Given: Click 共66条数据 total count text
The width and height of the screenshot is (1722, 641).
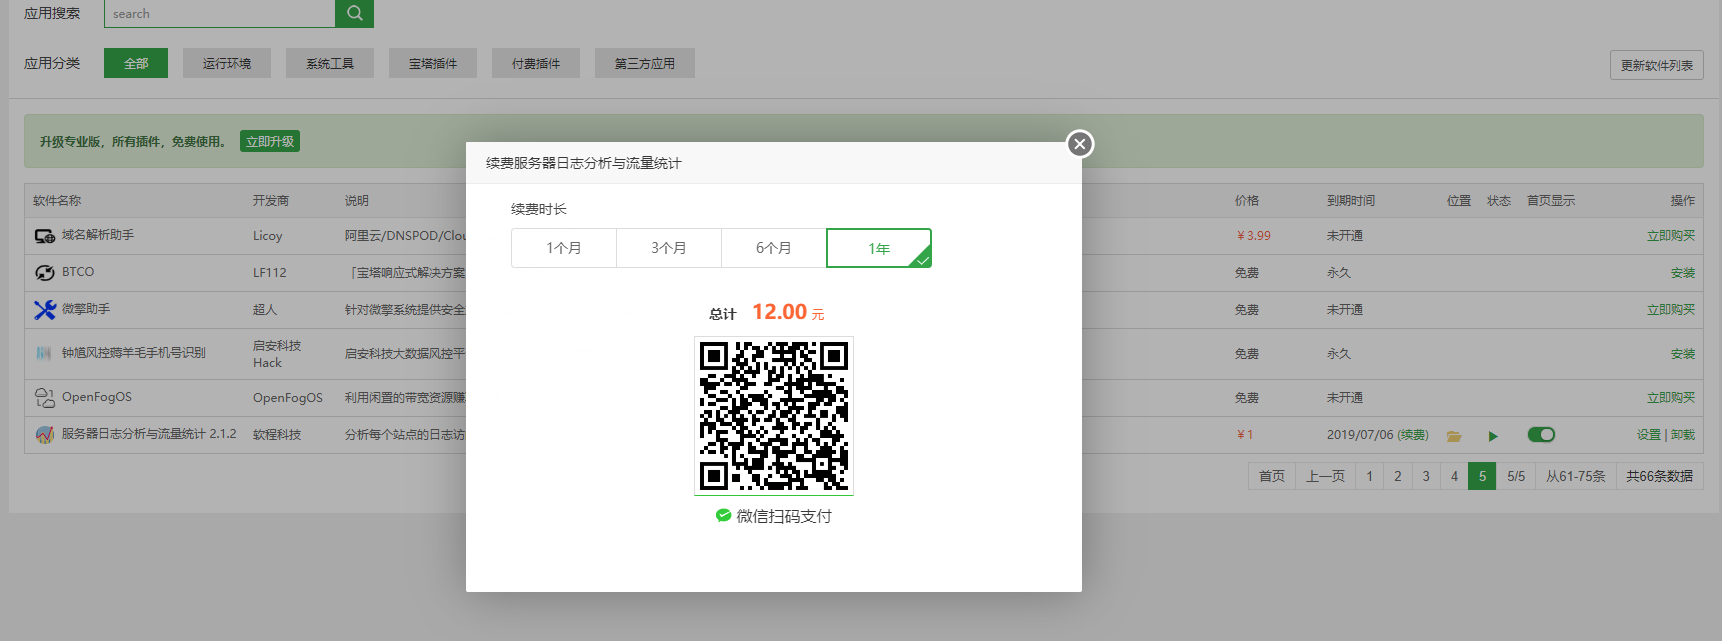Looking at the screenshot, I should 1659,476.
